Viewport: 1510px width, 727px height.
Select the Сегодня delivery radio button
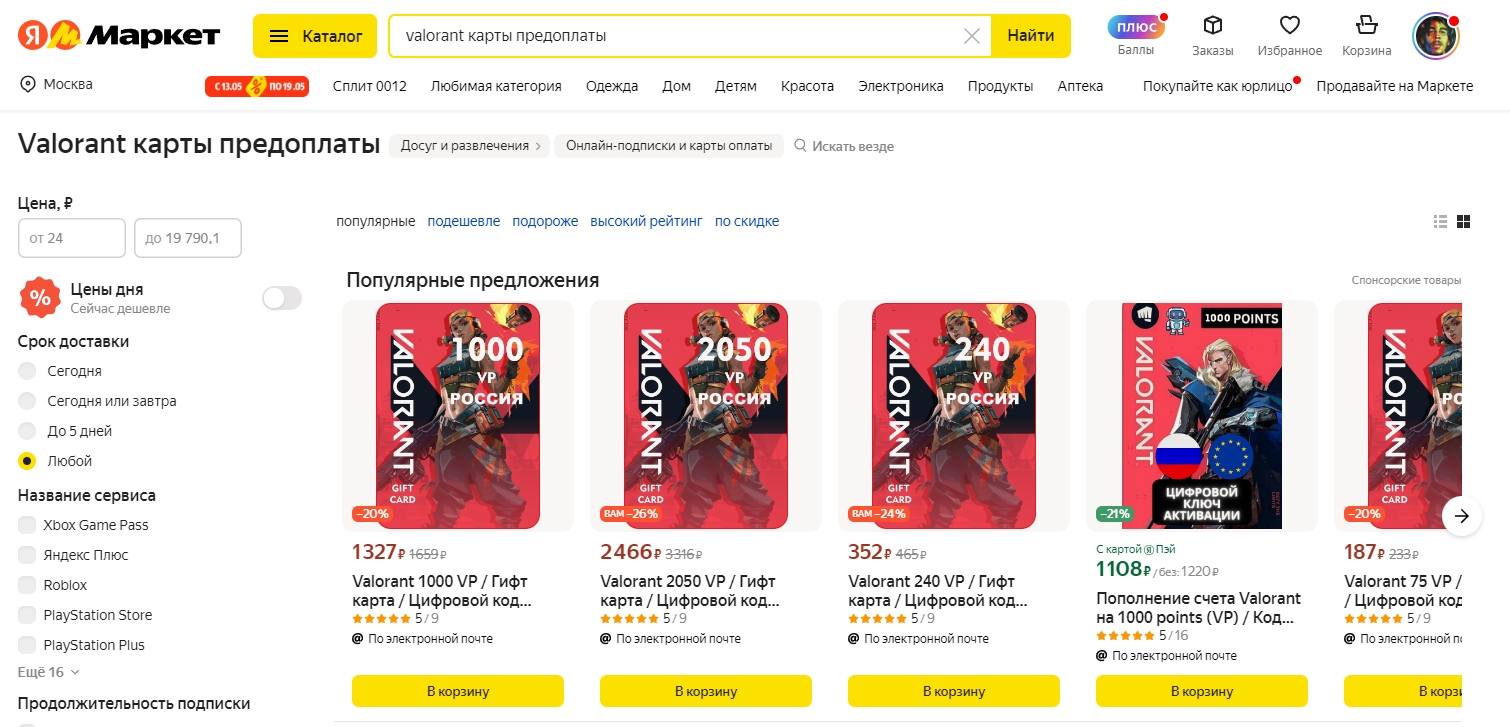click(x=27, y=371)
